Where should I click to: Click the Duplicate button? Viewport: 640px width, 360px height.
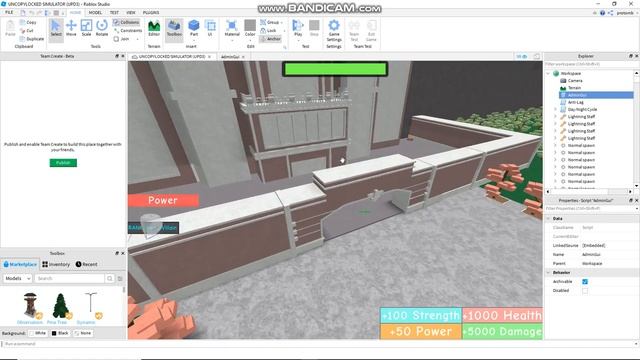tap(31, 39)
